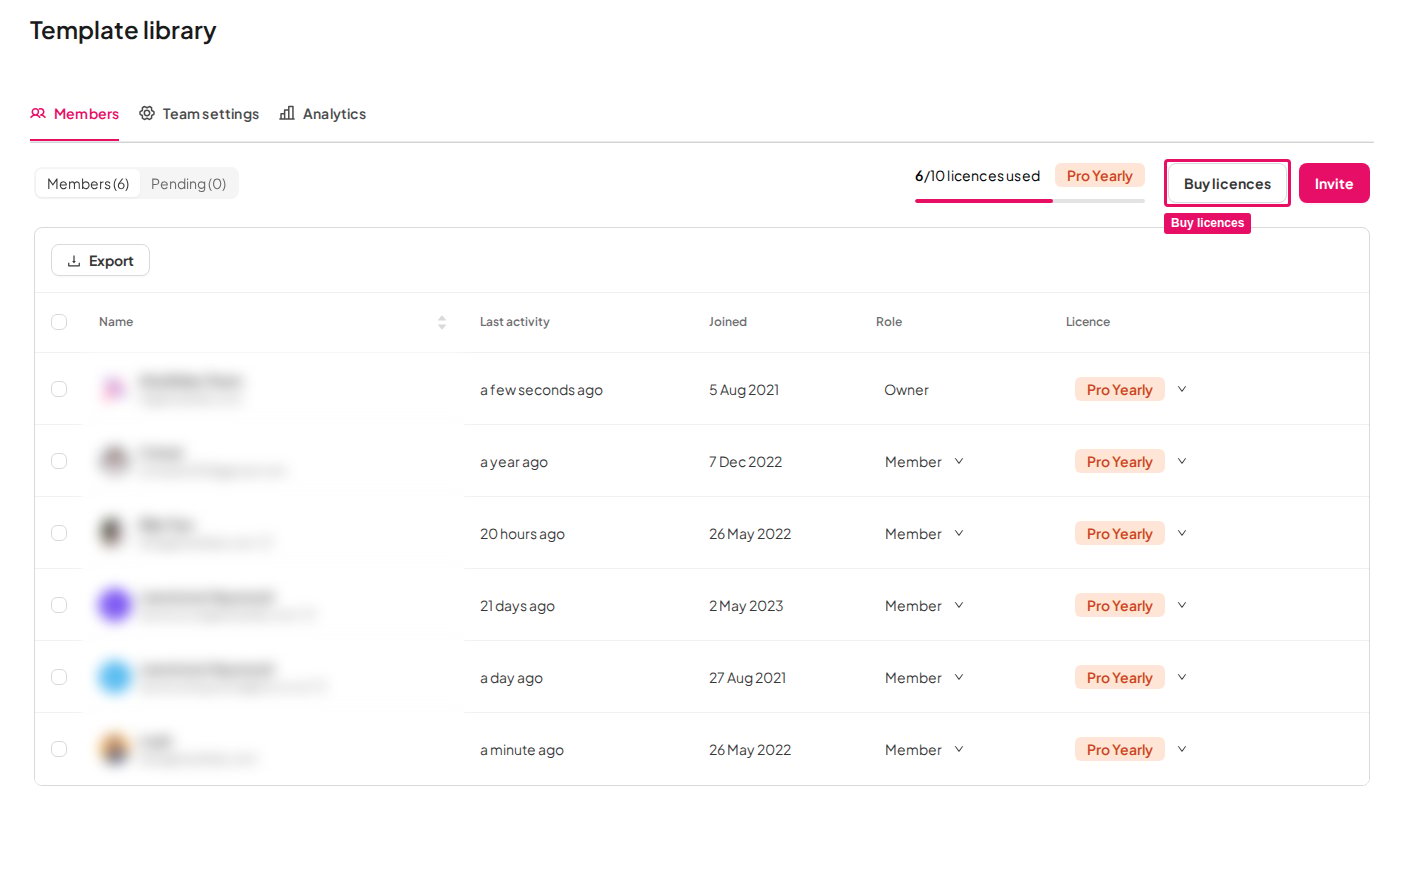
Task: Click the licences used progress bar
Action: (1030, 201)
